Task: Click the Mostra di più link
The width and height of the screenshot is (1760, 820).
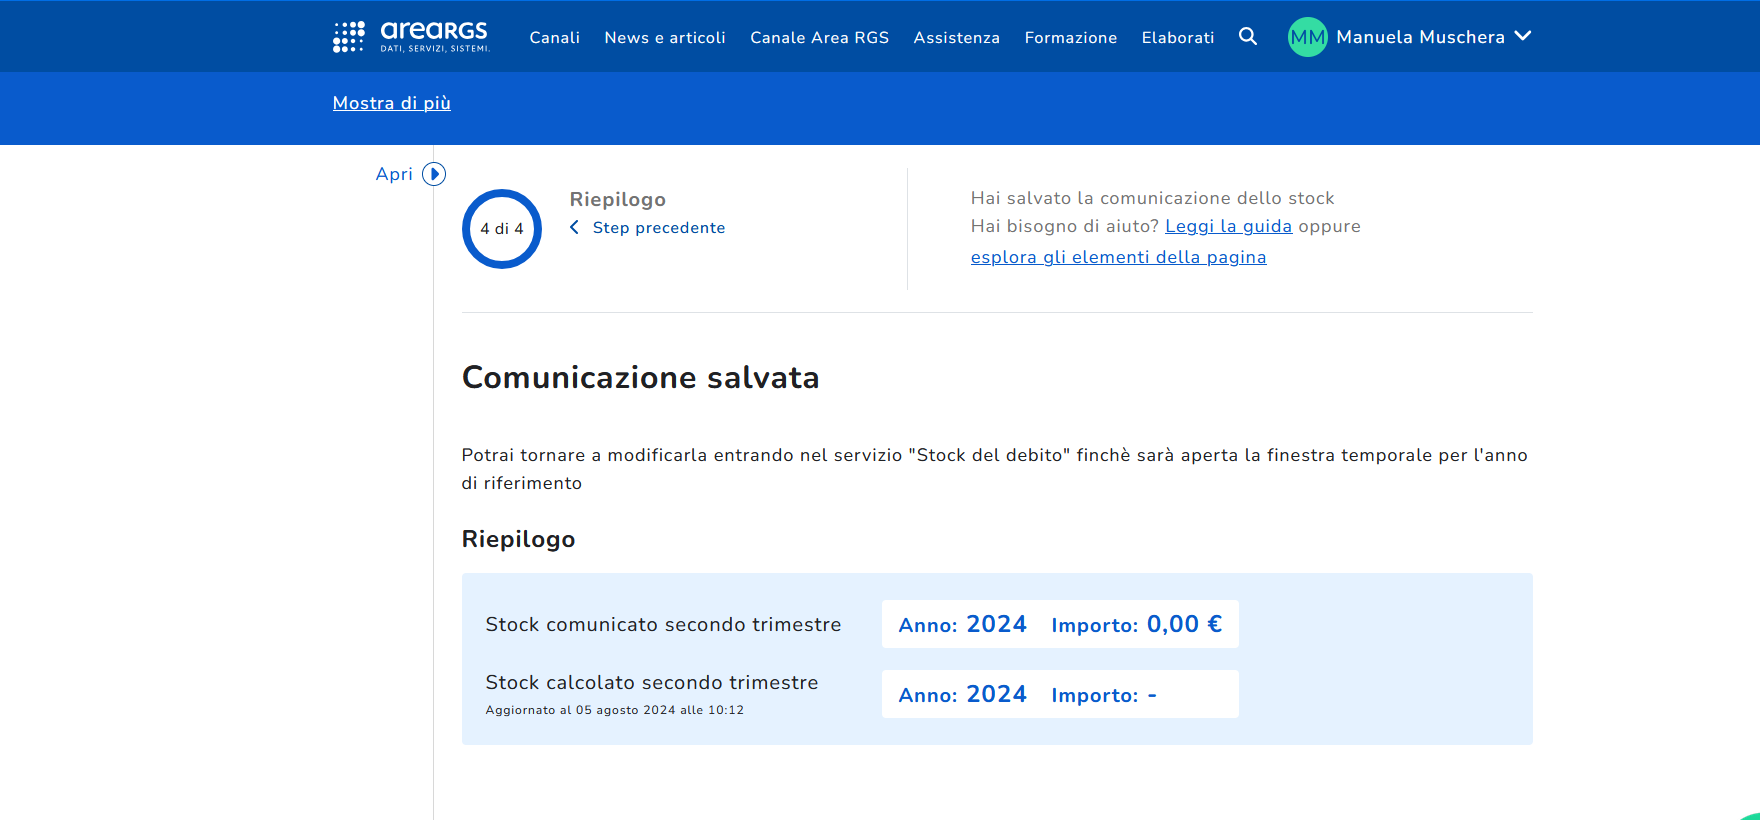Action: point(391,103)
